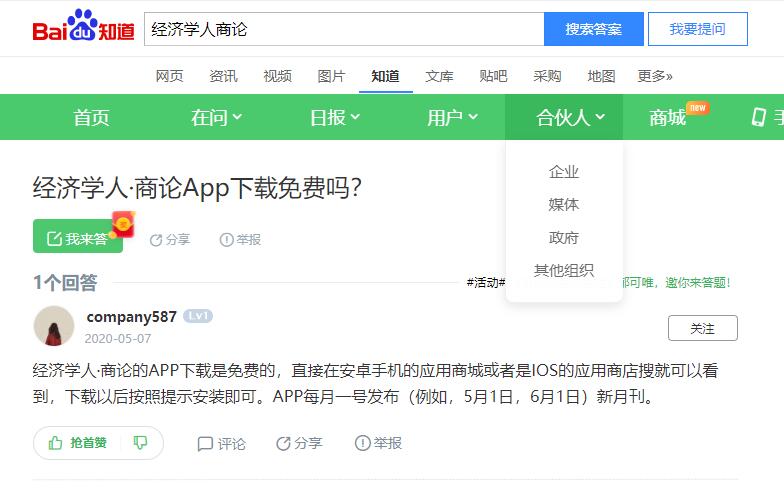Click the 搜索答案 button
This screenshot has width=784, height=503.
coord(593,29)
